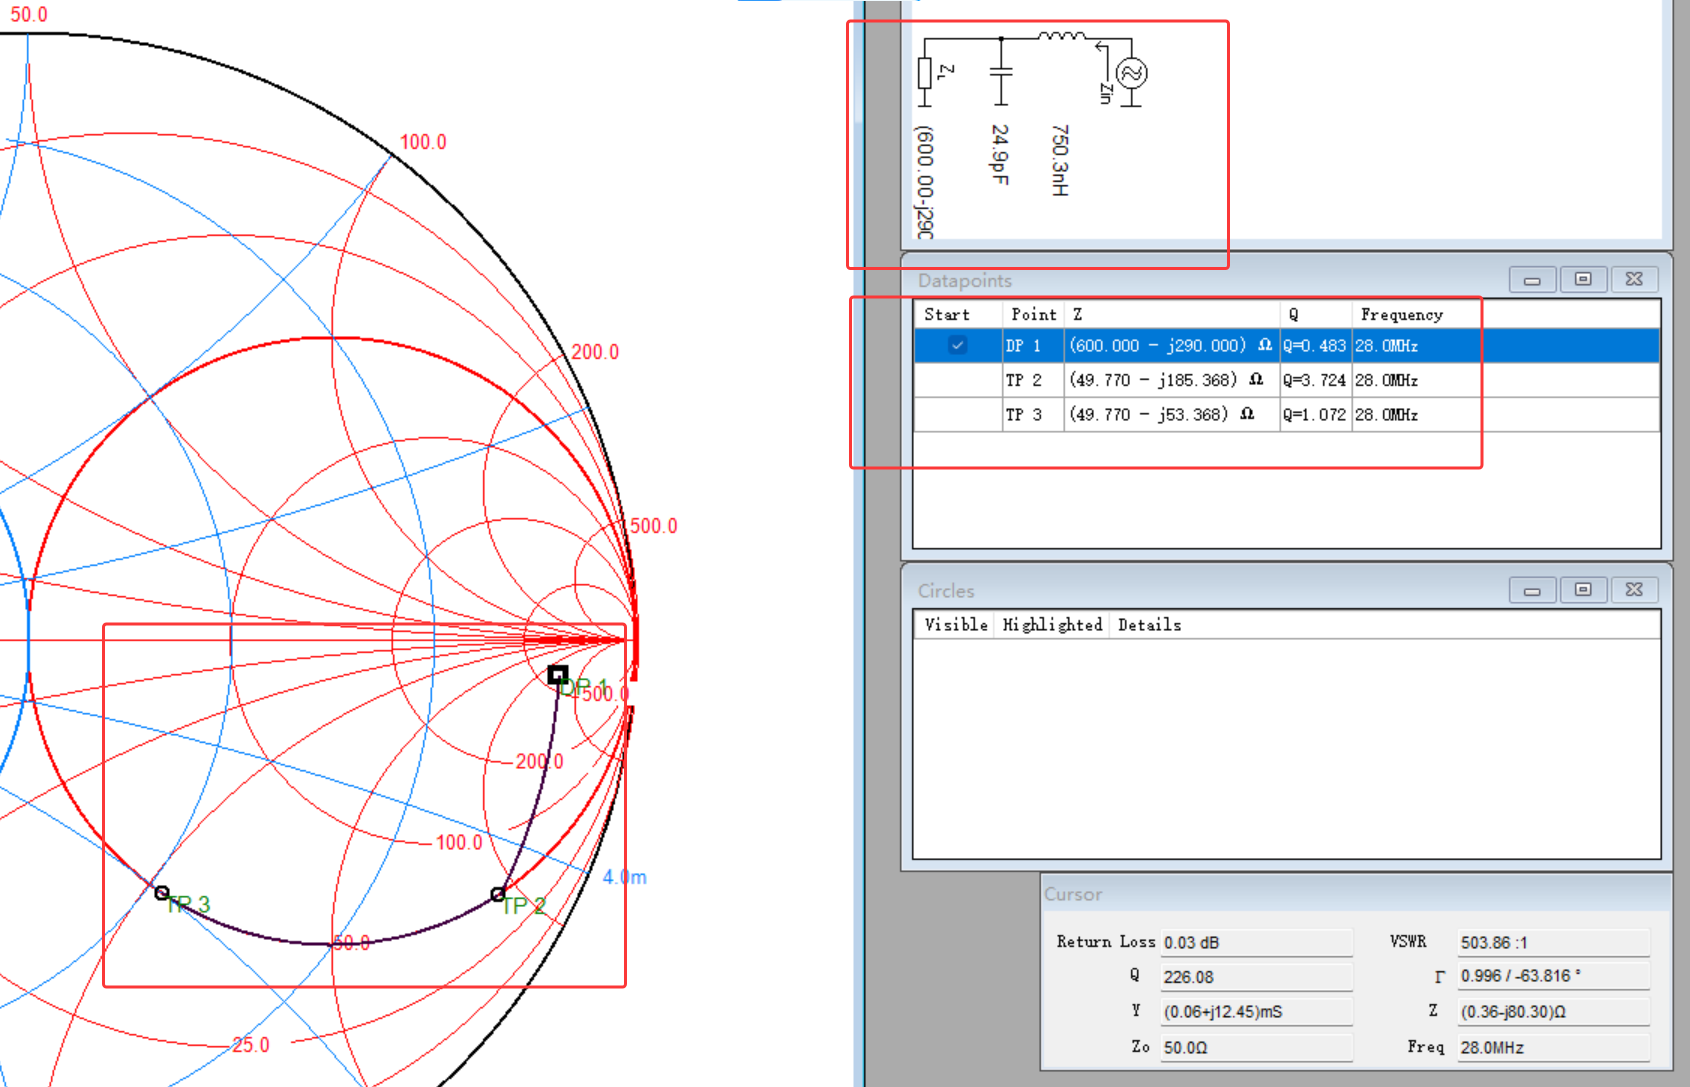Close the Circles panel
This screenshot has height=1087, width=1690.
pyautogui.click(x=1634, y=590)
